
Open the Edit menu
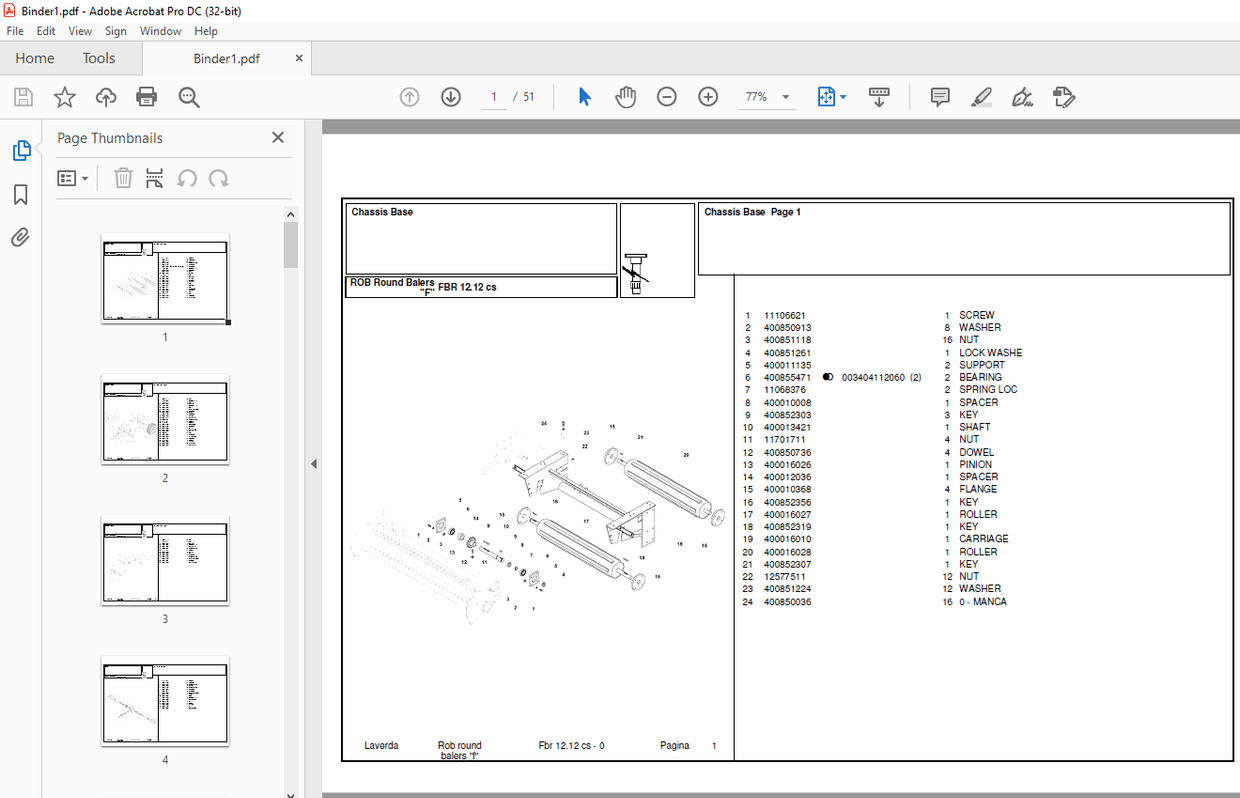click(44, 31)
